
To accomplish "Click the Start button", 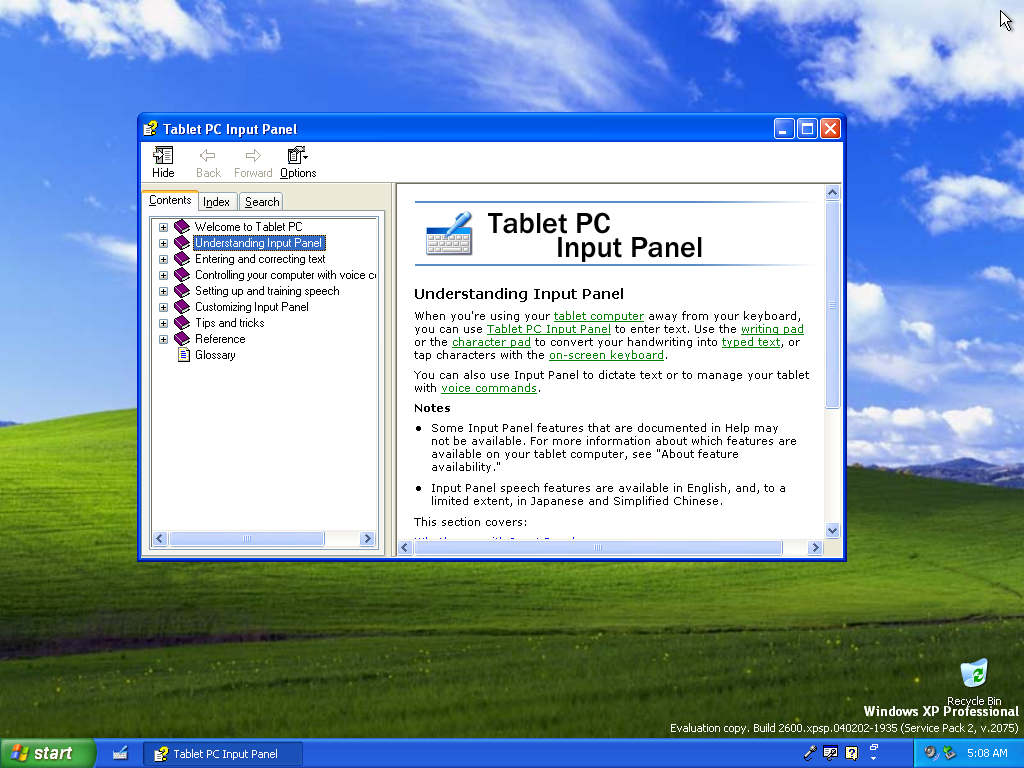I will pos(48,754).
